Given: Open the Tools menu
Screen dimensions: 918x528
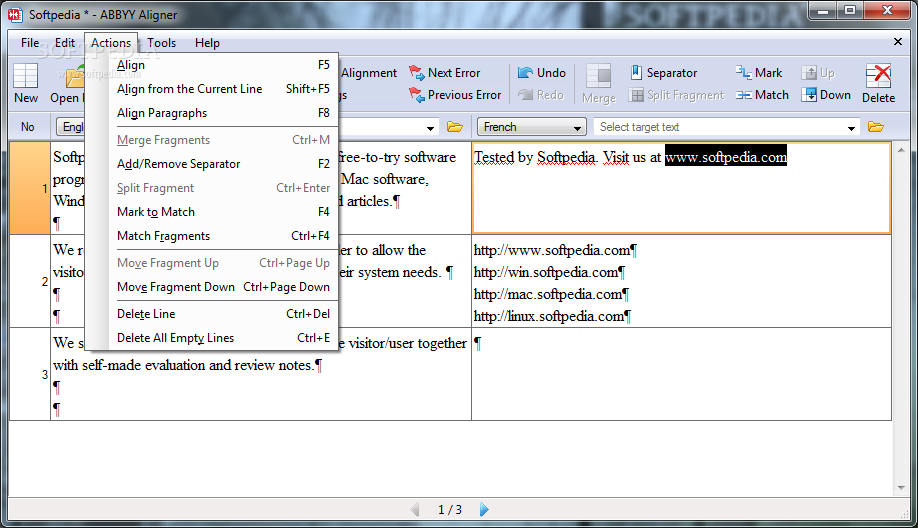Looking at the screenshot, I should [162, 43].
